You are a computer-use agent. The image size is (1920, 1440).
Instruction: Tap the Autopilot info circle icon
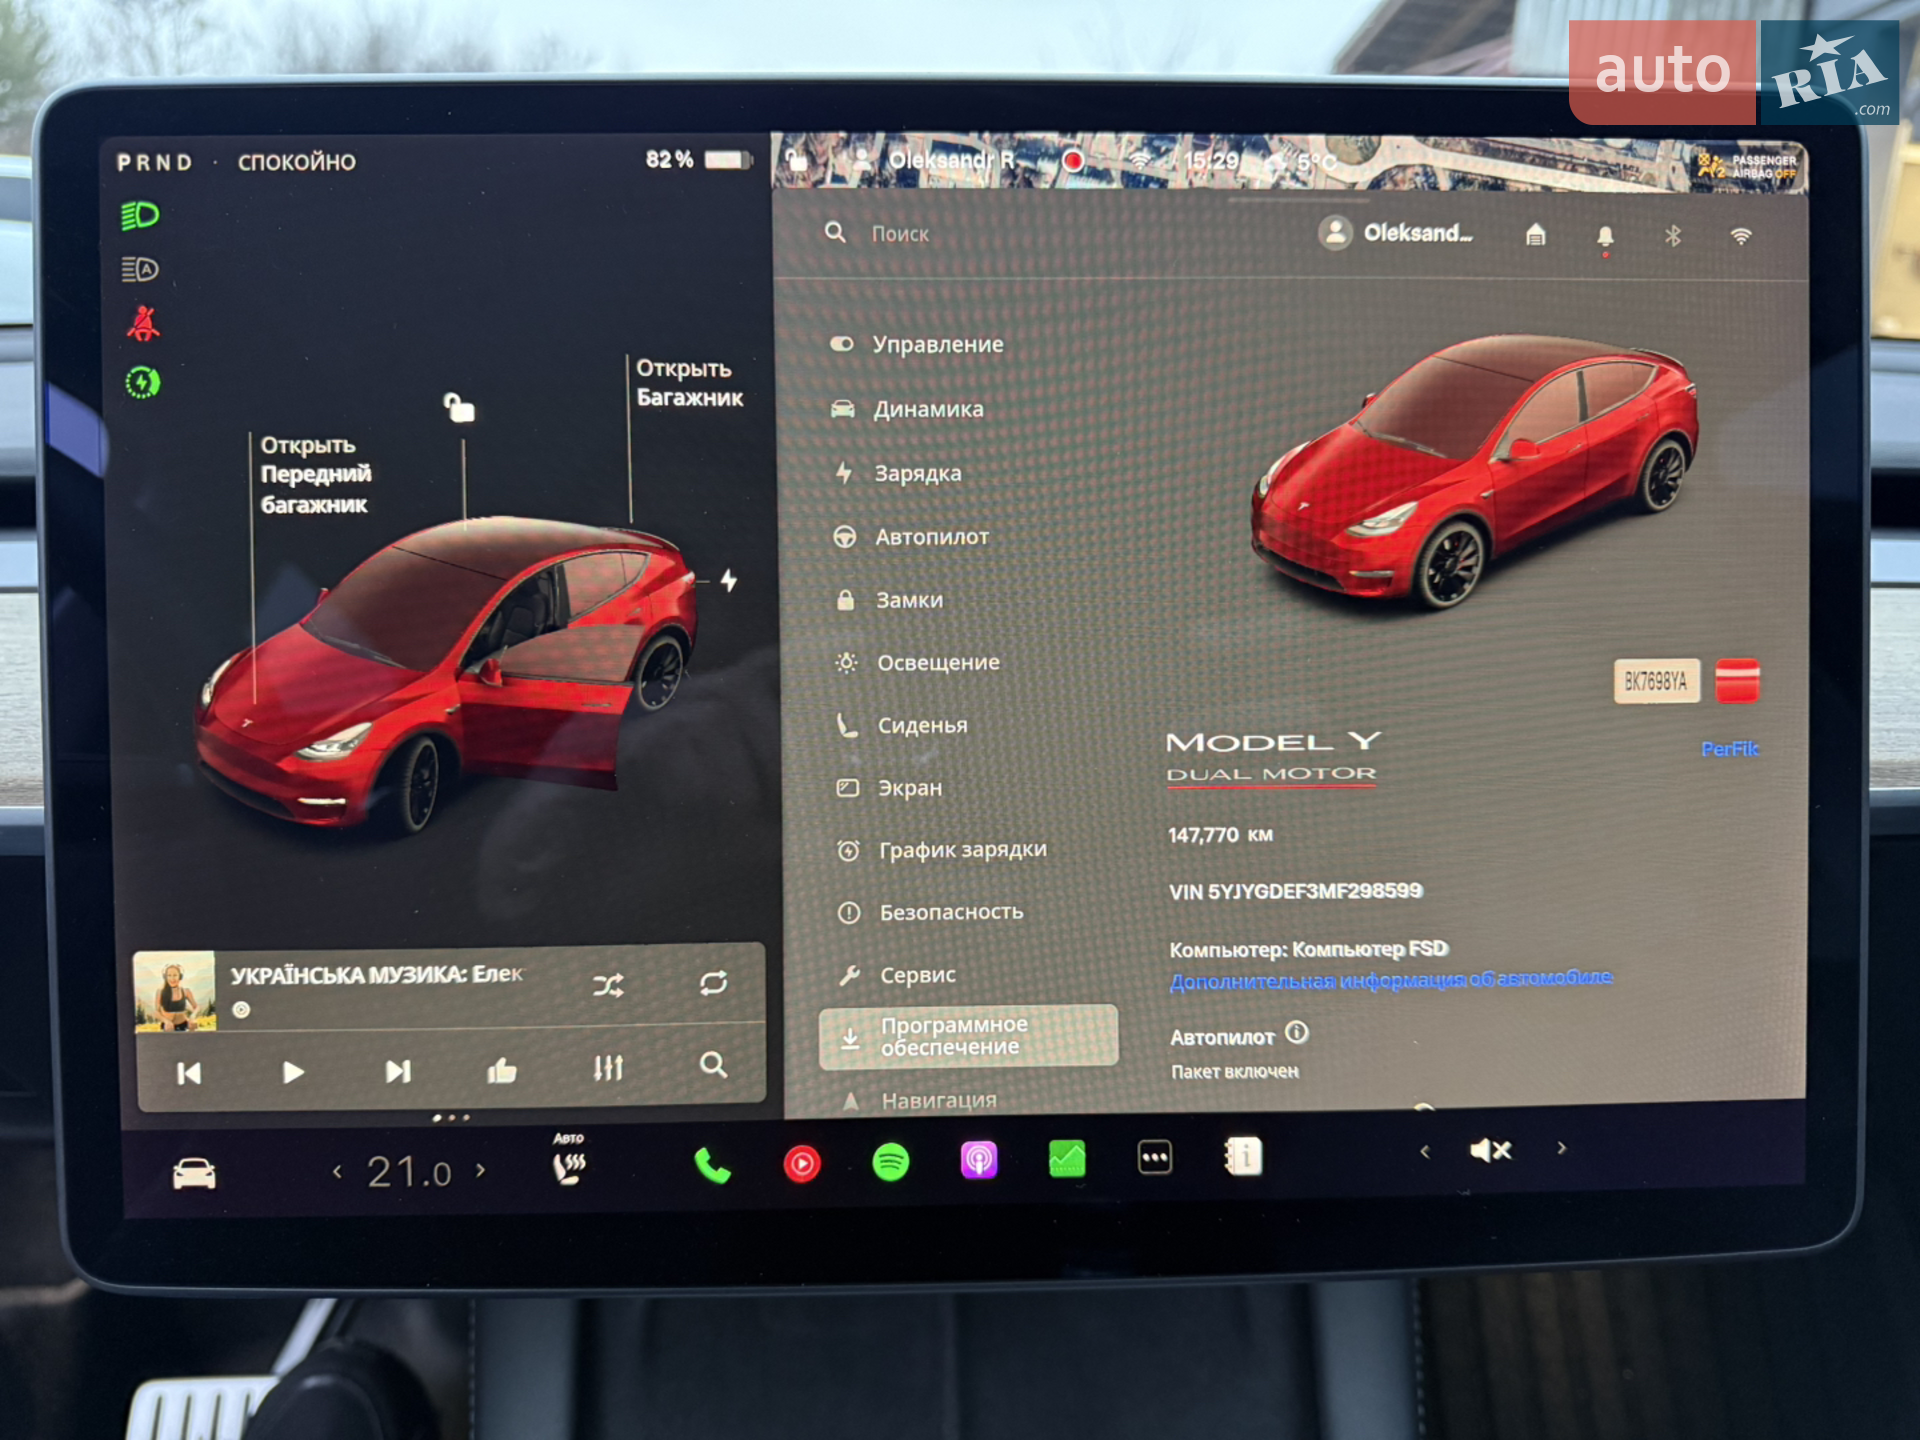1297,1032
